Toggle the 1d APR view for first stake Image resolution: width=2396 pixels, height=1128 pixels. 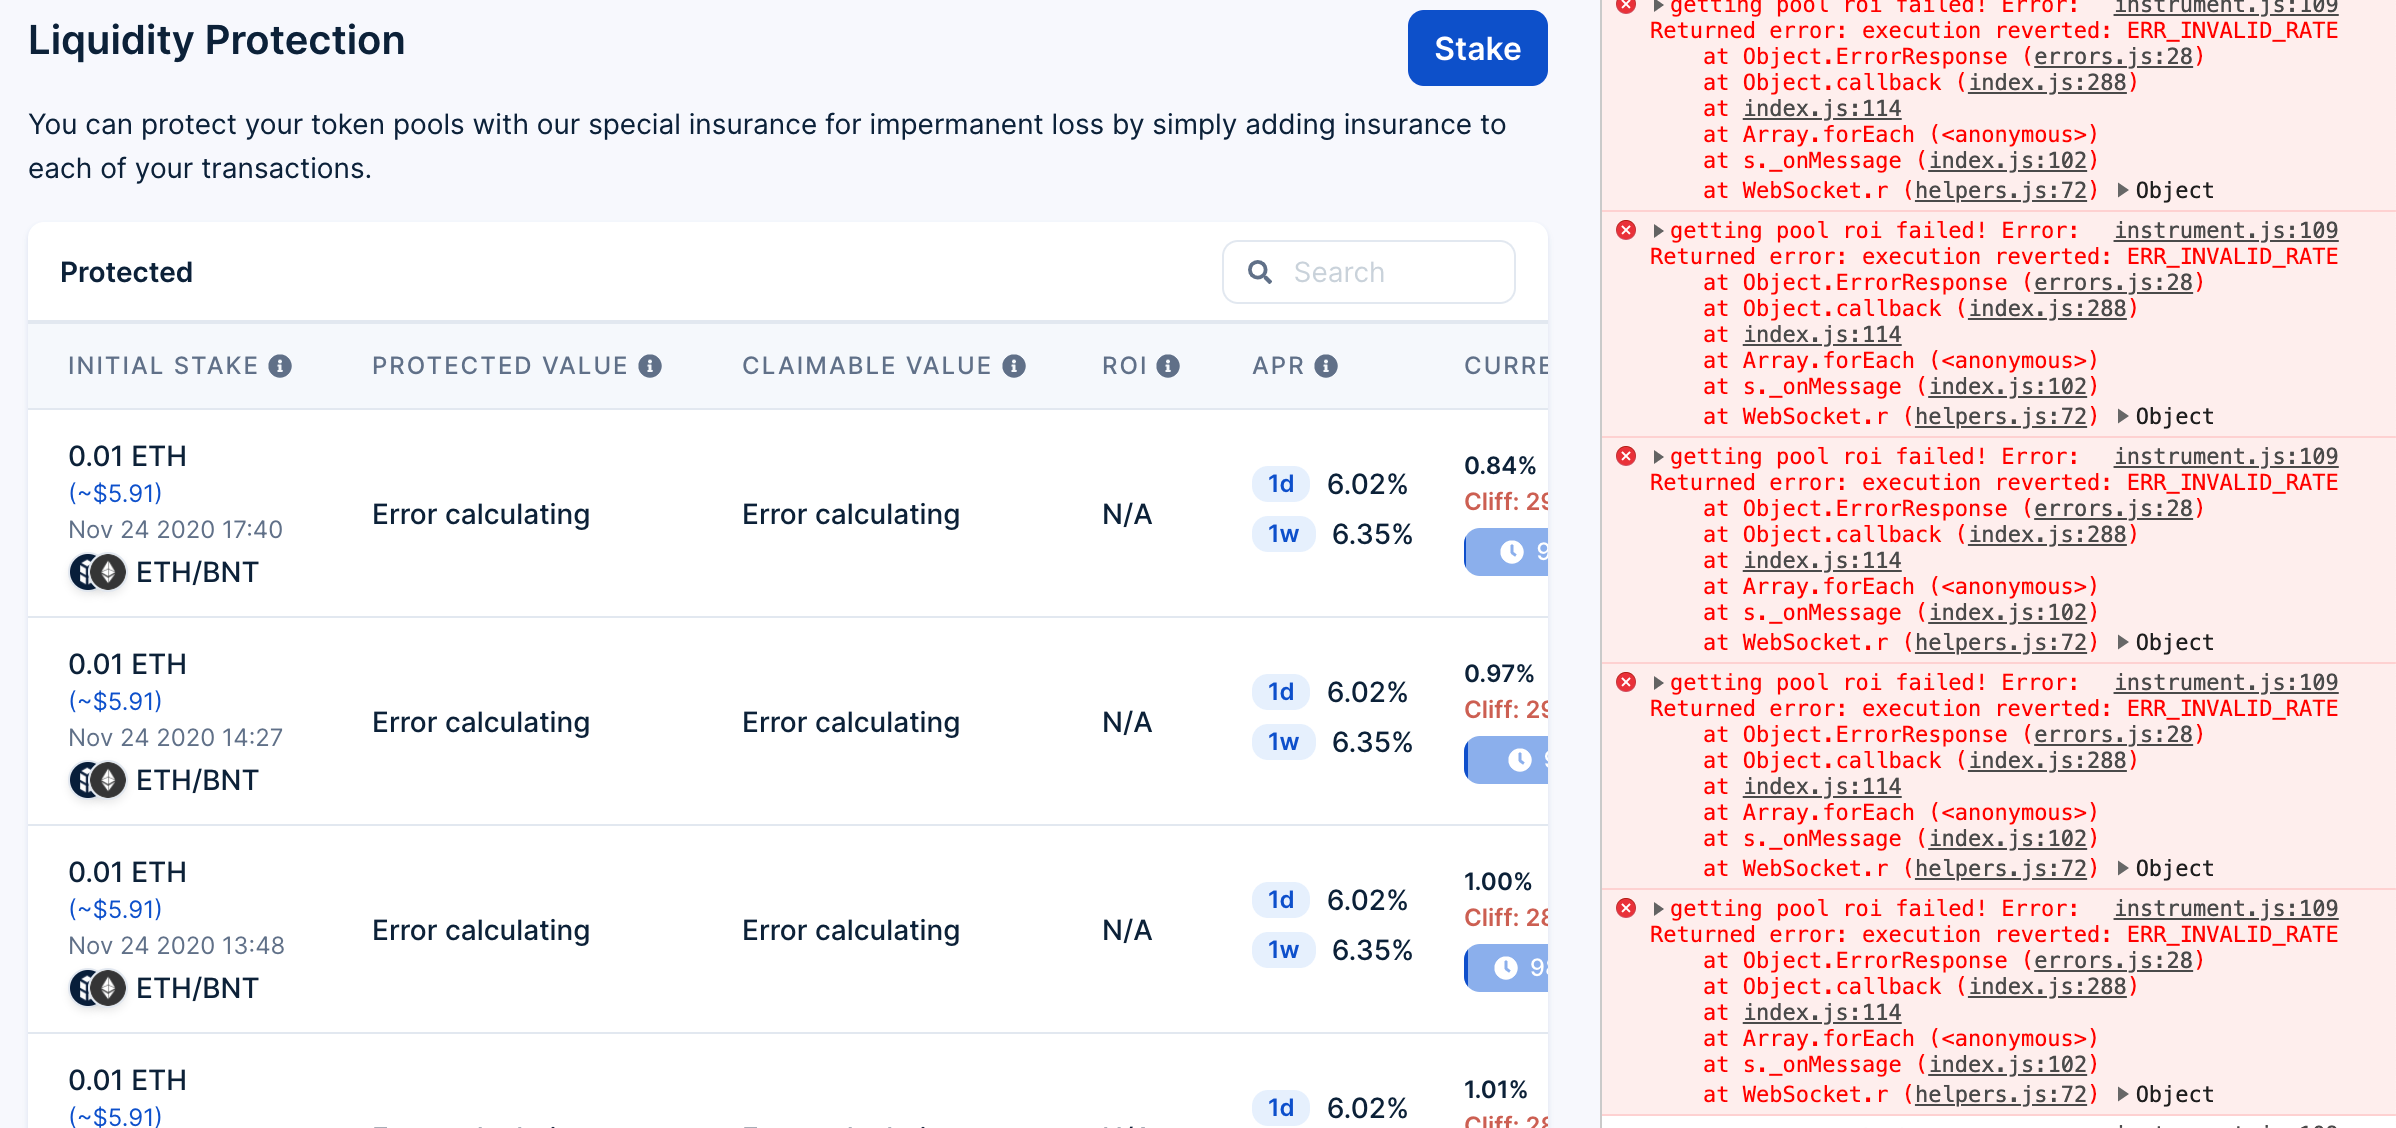[x=1281, y=484]
